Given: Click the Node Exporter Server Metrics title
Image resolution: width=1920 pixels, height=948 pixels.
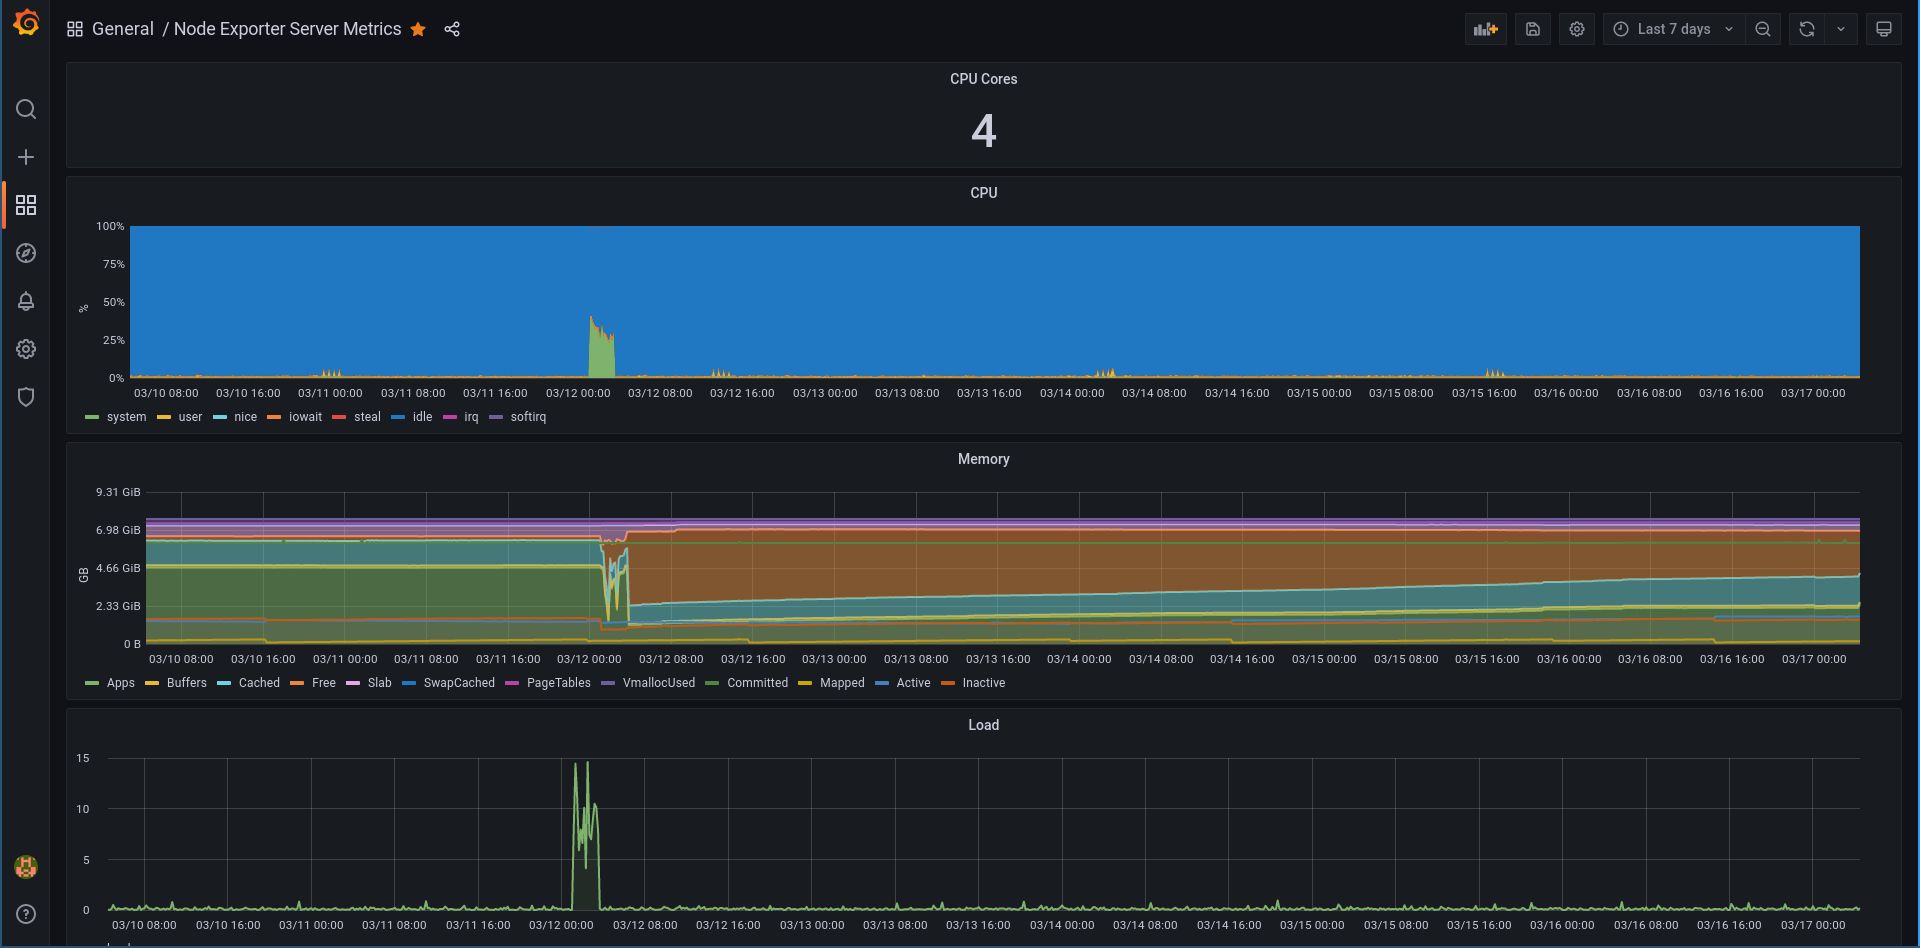Looking at the screenshot, I should pos(287,29).
